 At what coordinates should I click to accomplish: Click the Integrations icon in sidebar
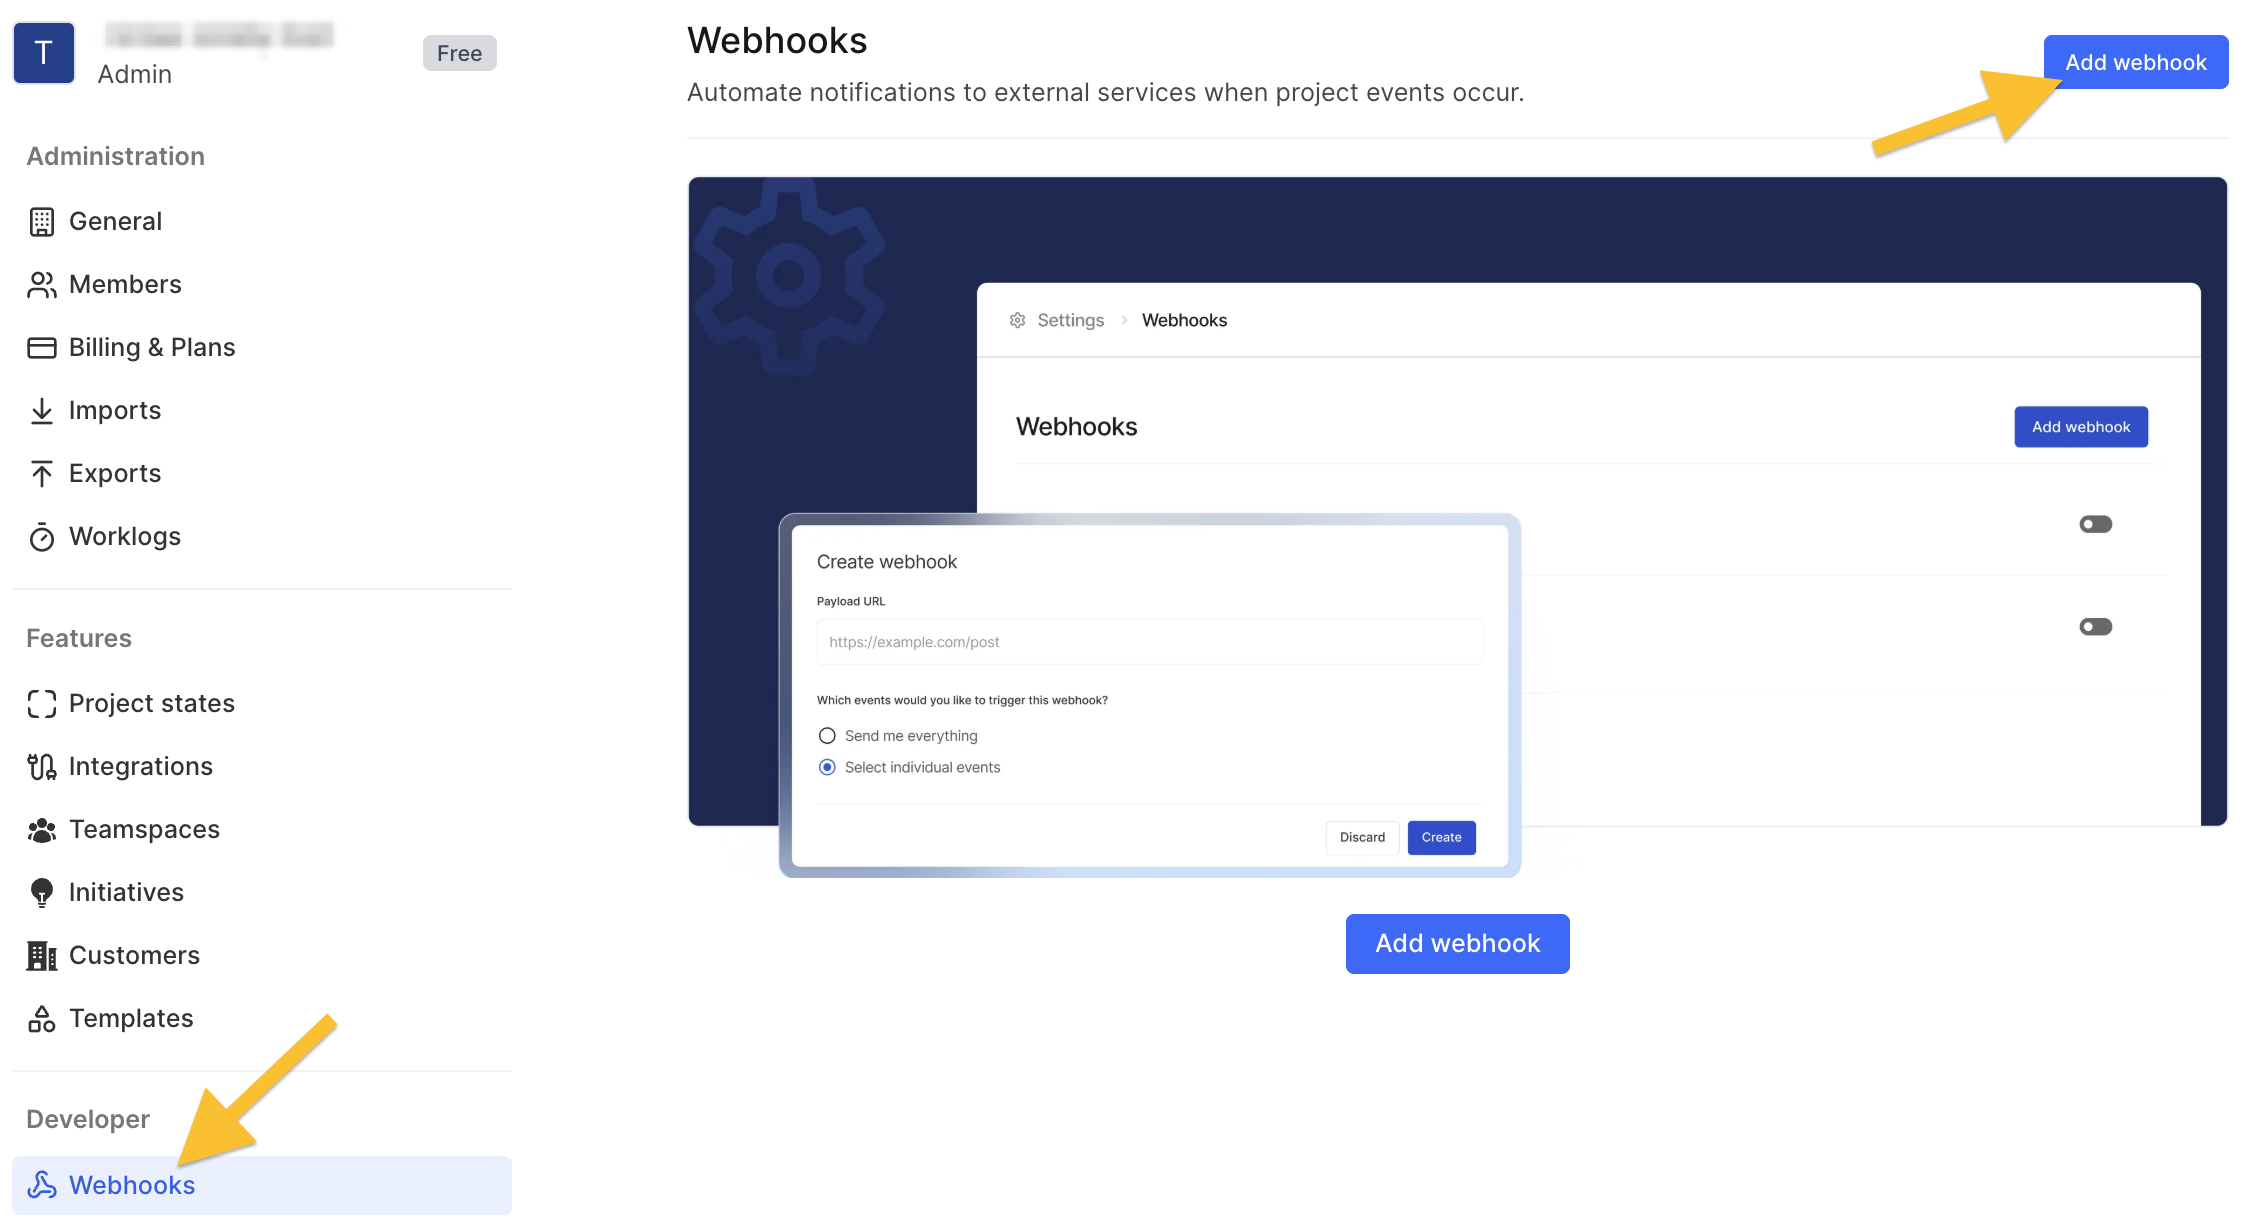pyautogui.click(x=41, y=767)
